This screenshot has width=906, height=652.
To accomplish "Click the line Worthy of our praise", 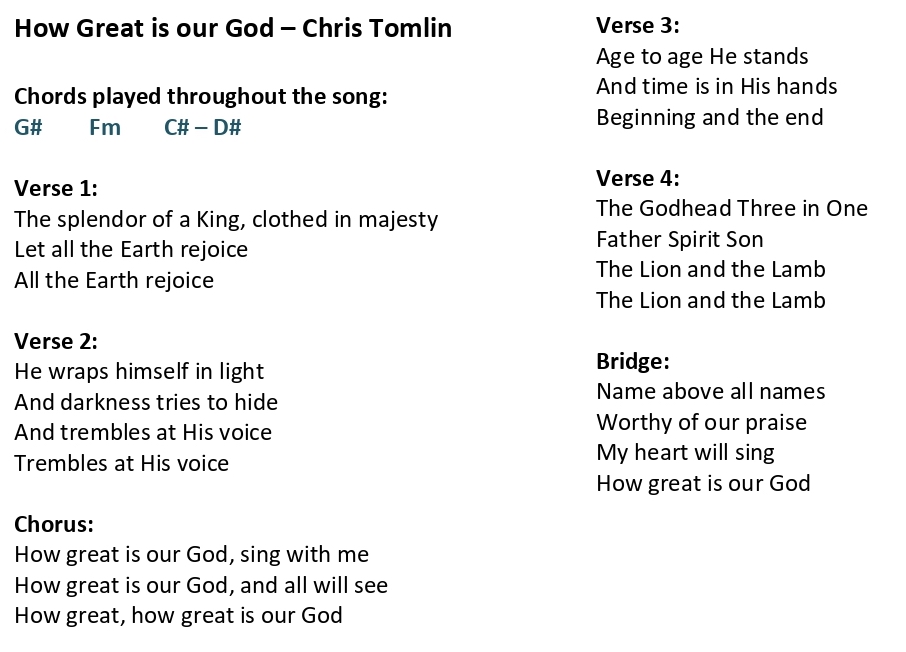I will tap(701, 423).
